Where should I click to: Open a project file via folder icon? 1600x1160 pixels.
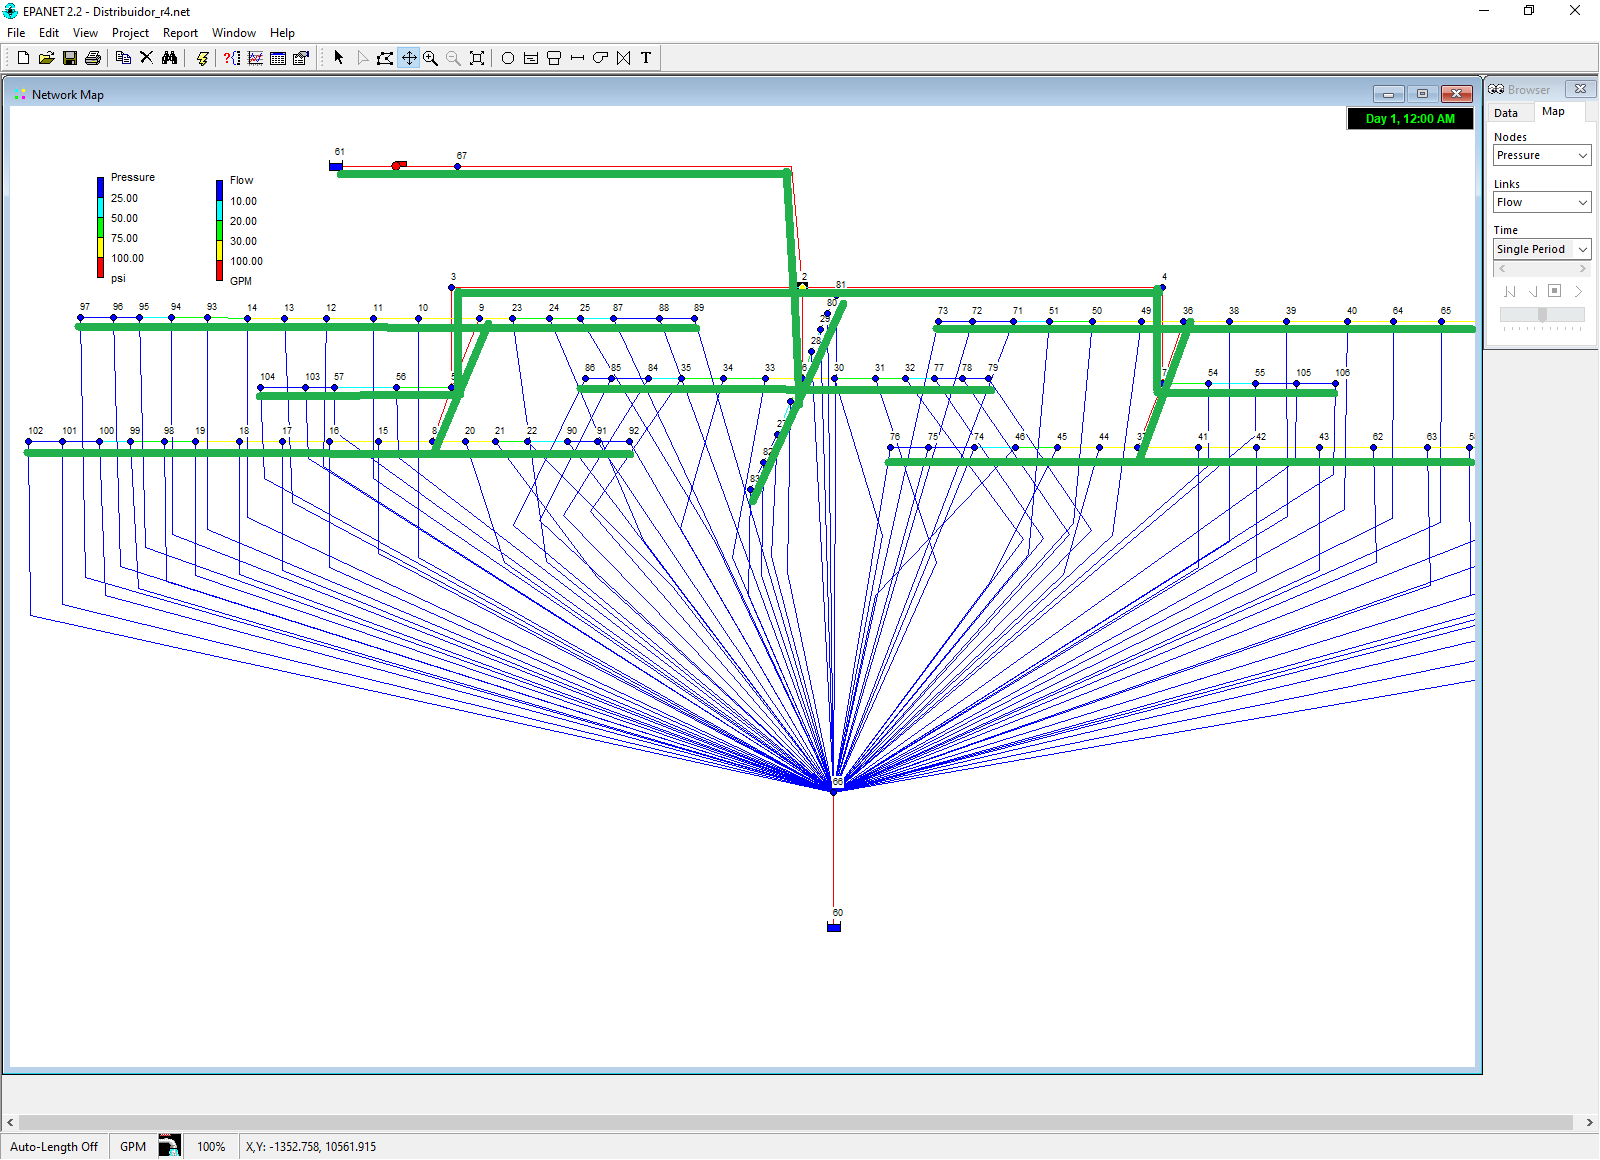(46, 58)
